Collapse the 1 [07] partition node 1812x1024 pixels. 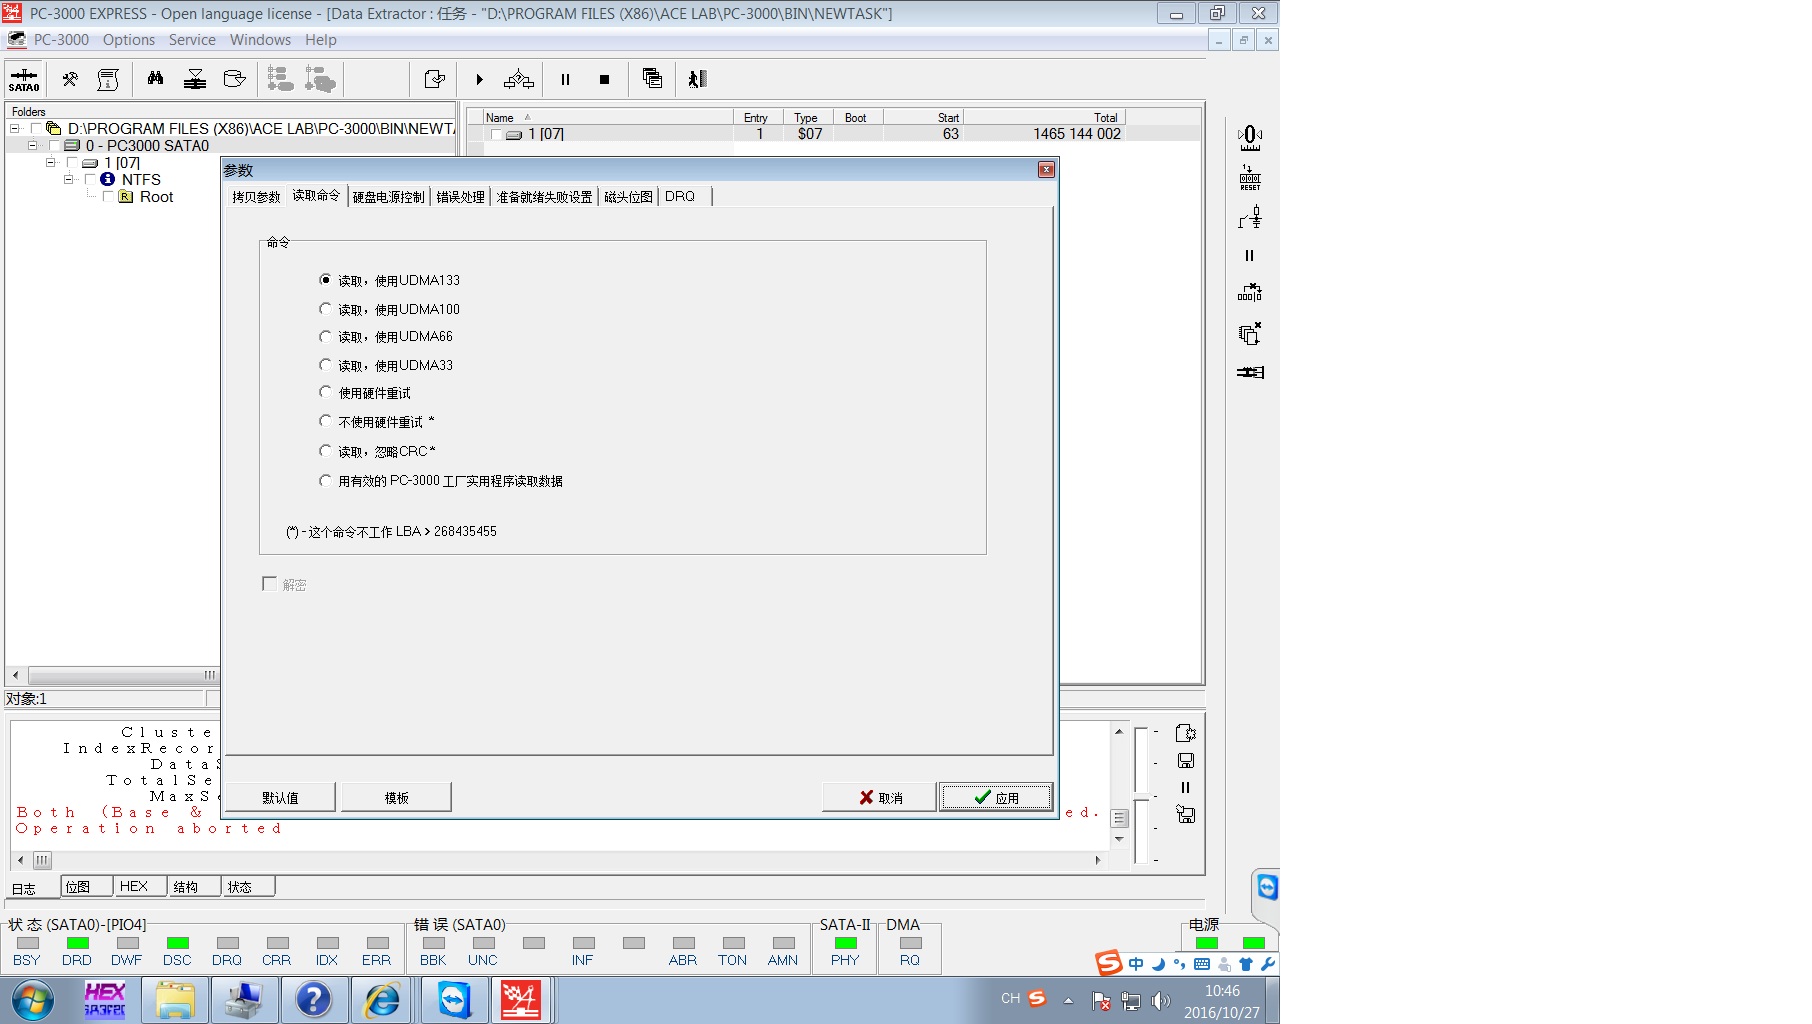(51, 163)
